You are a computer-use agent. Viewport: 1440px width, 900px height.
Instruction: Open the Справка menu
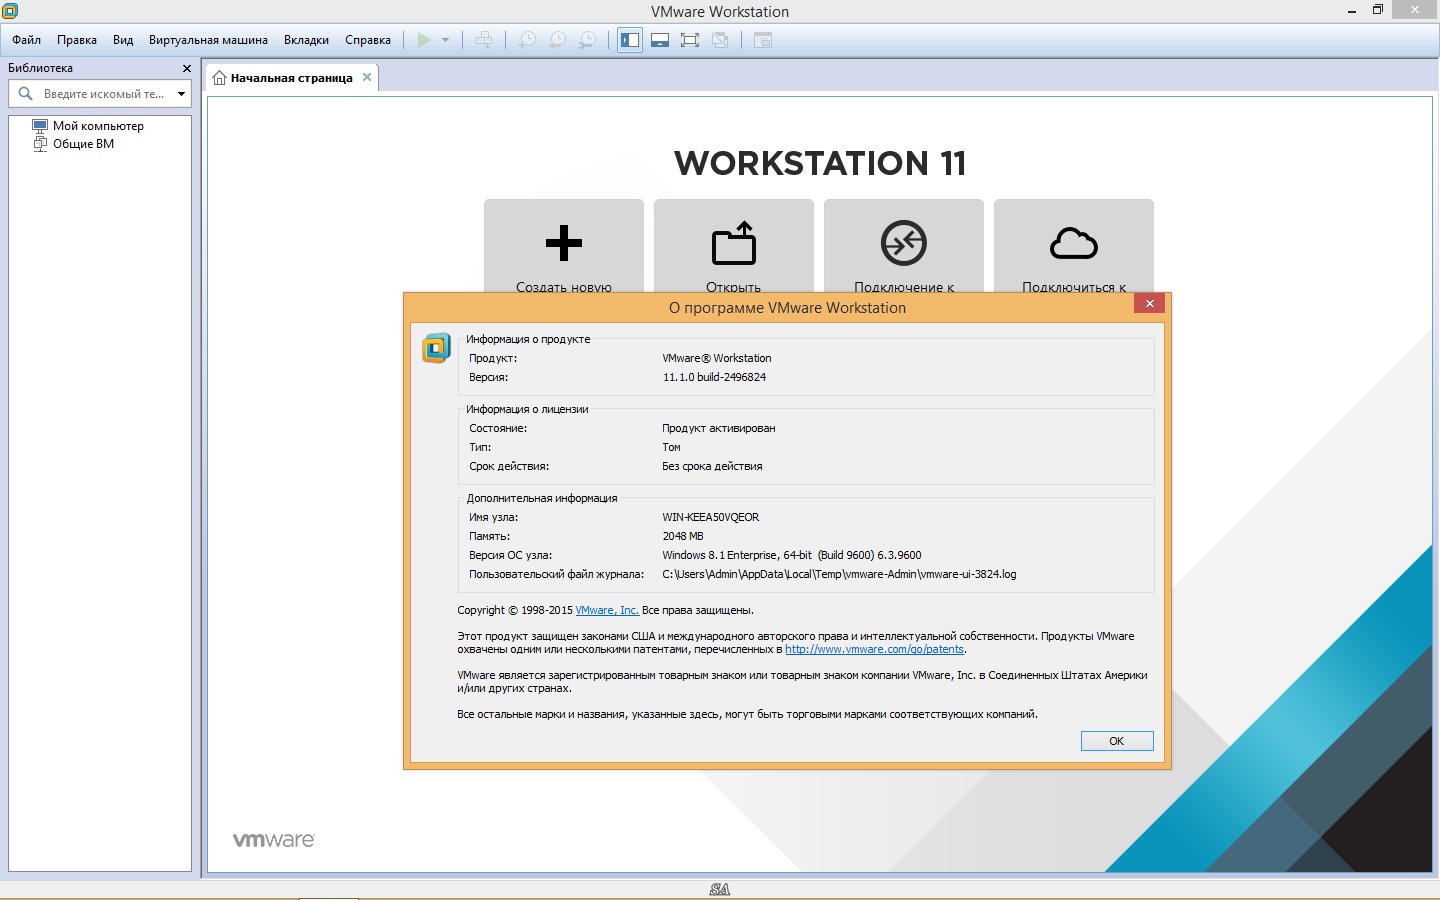[368, 40]
